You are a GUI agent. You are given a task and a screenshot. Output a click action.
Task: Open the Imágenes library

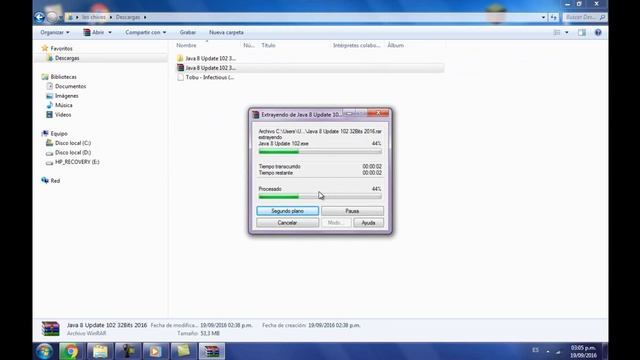point(67,96)
